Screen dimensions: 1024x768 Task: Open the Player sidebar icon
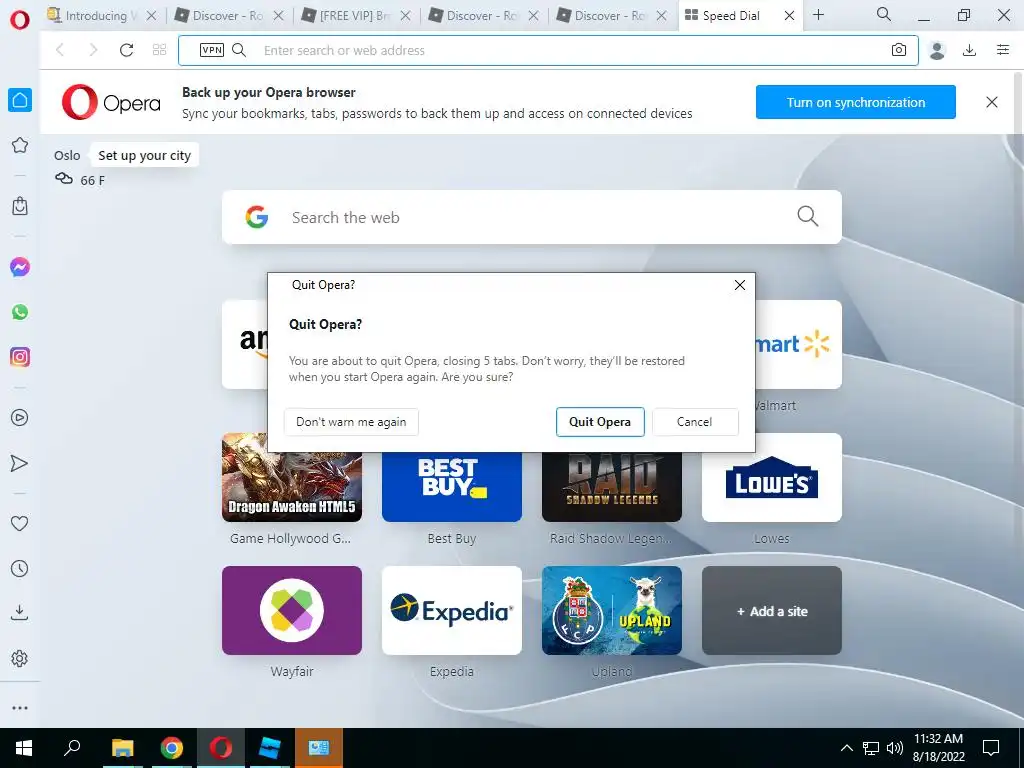tap(20, 418)
